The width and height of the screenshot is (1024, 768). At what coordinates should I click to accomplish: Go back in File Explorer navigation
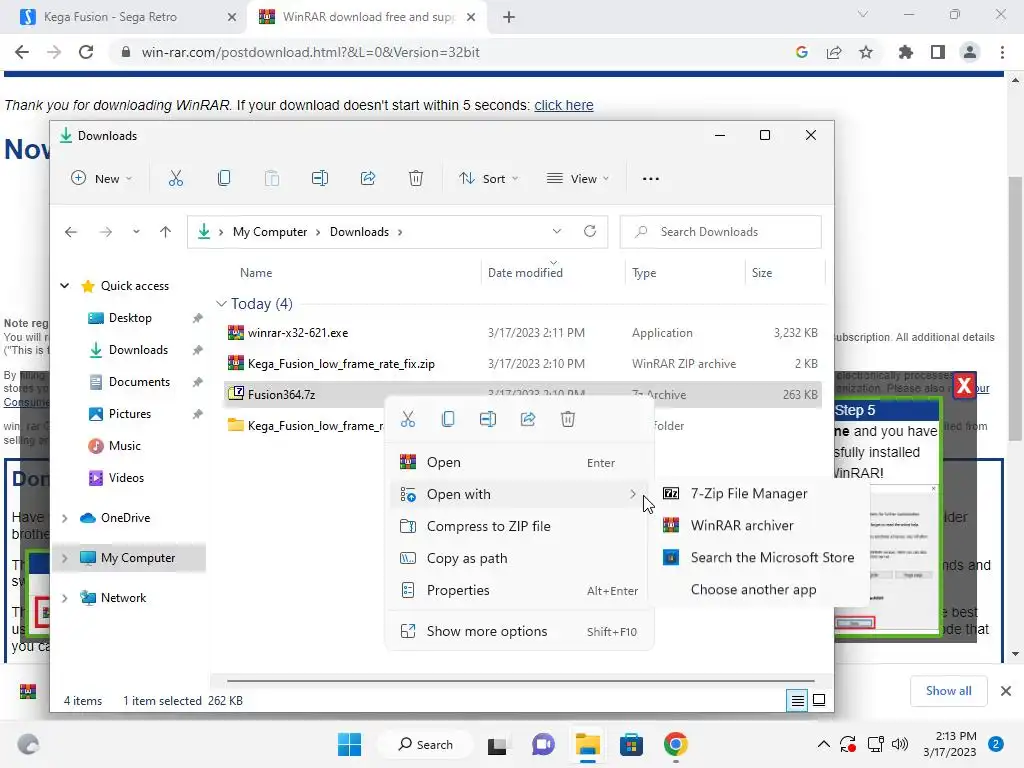click(71, 232)
